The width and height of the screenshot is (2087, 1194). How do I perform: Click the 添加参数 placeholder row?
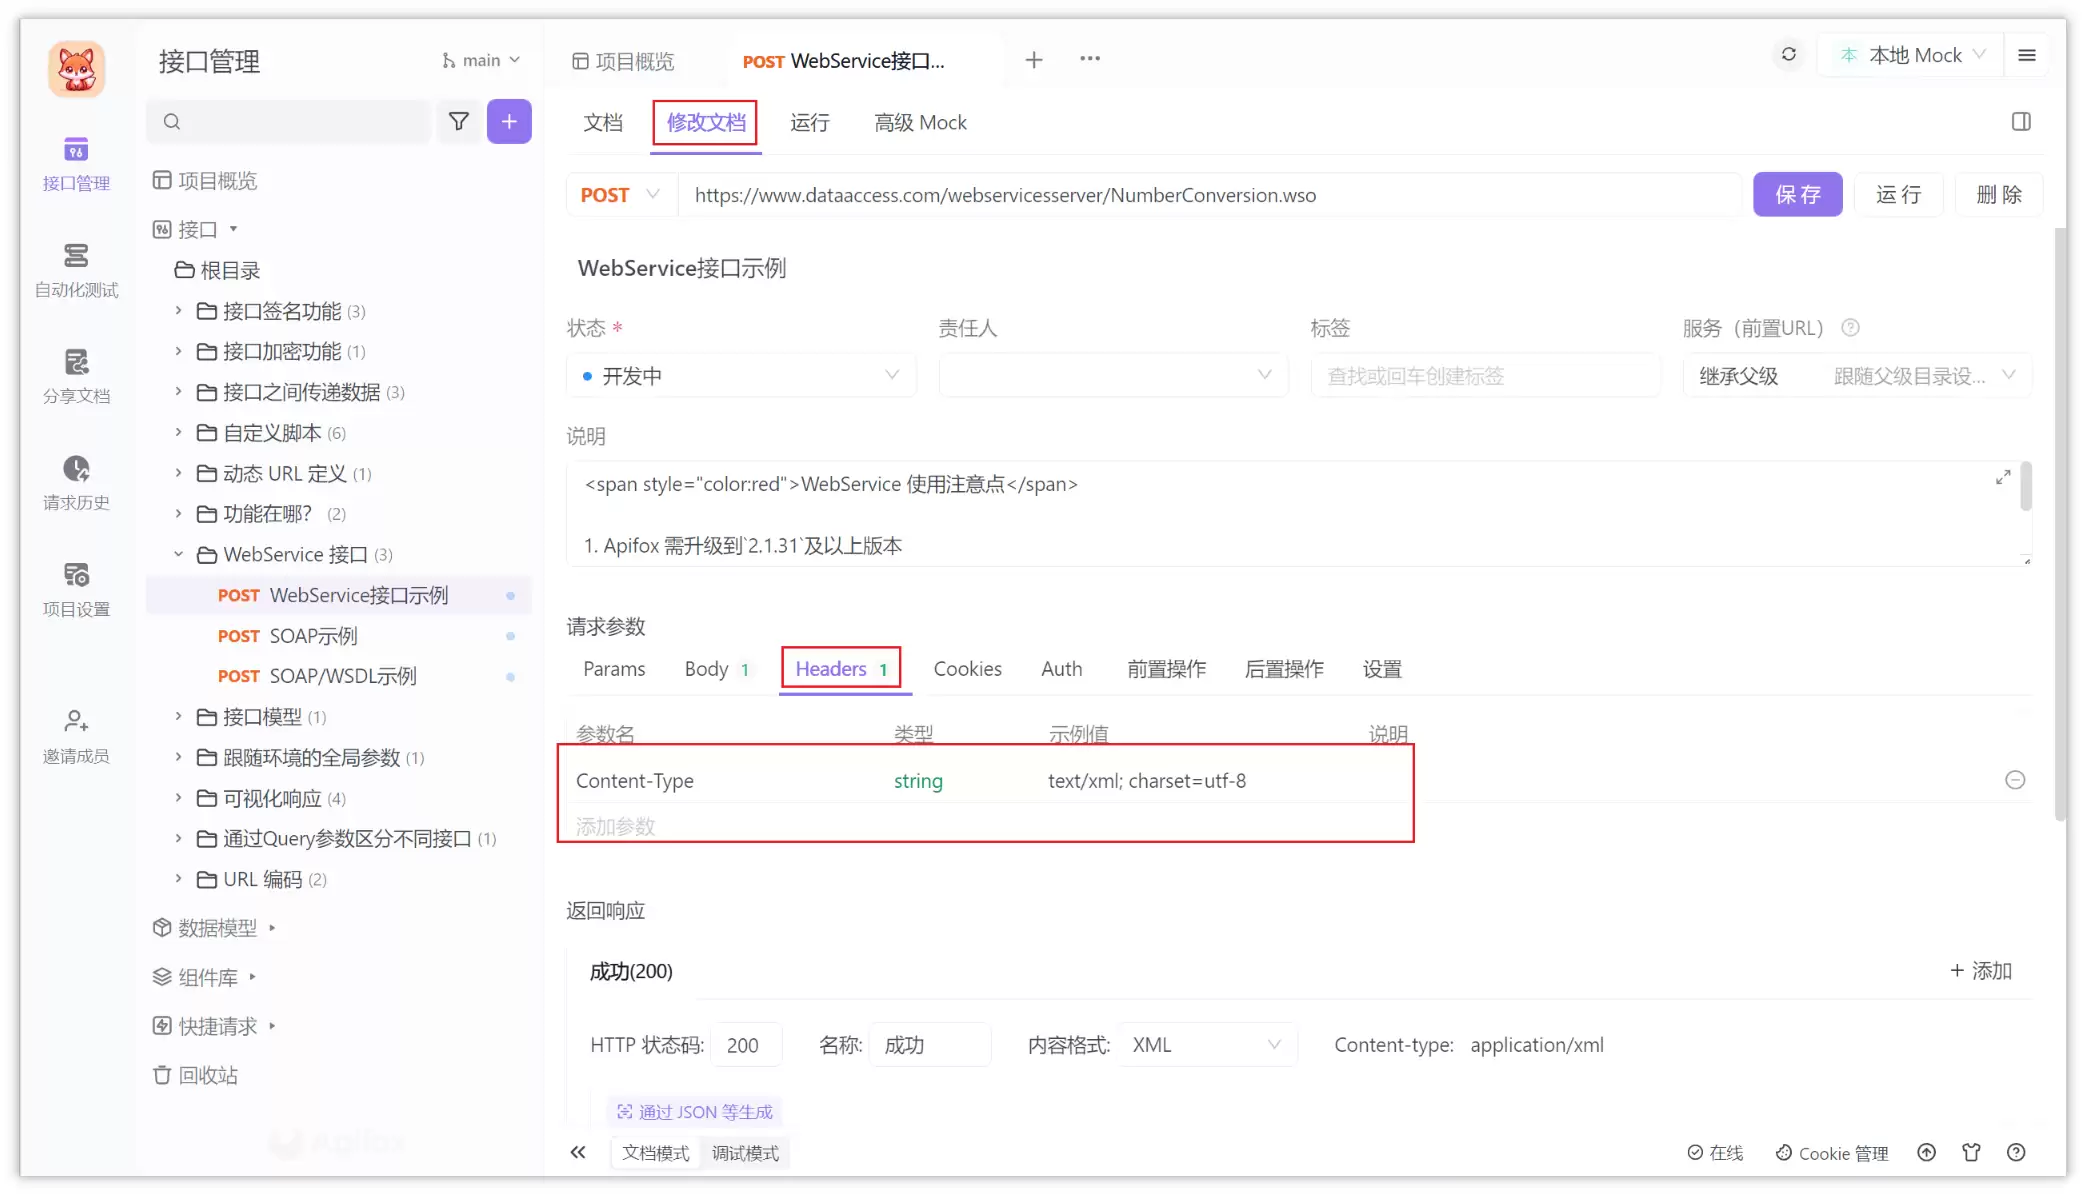615,827
